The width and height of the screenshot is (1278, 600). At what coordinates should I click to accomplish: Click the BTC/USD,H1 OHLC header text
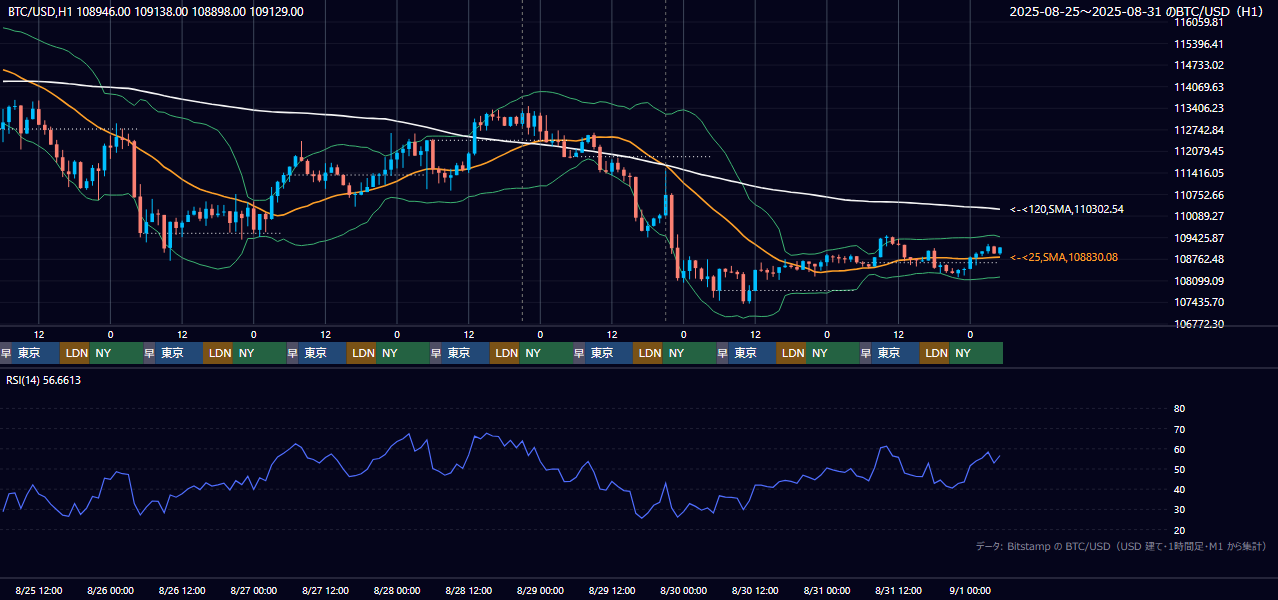click(x=156, y=12)
